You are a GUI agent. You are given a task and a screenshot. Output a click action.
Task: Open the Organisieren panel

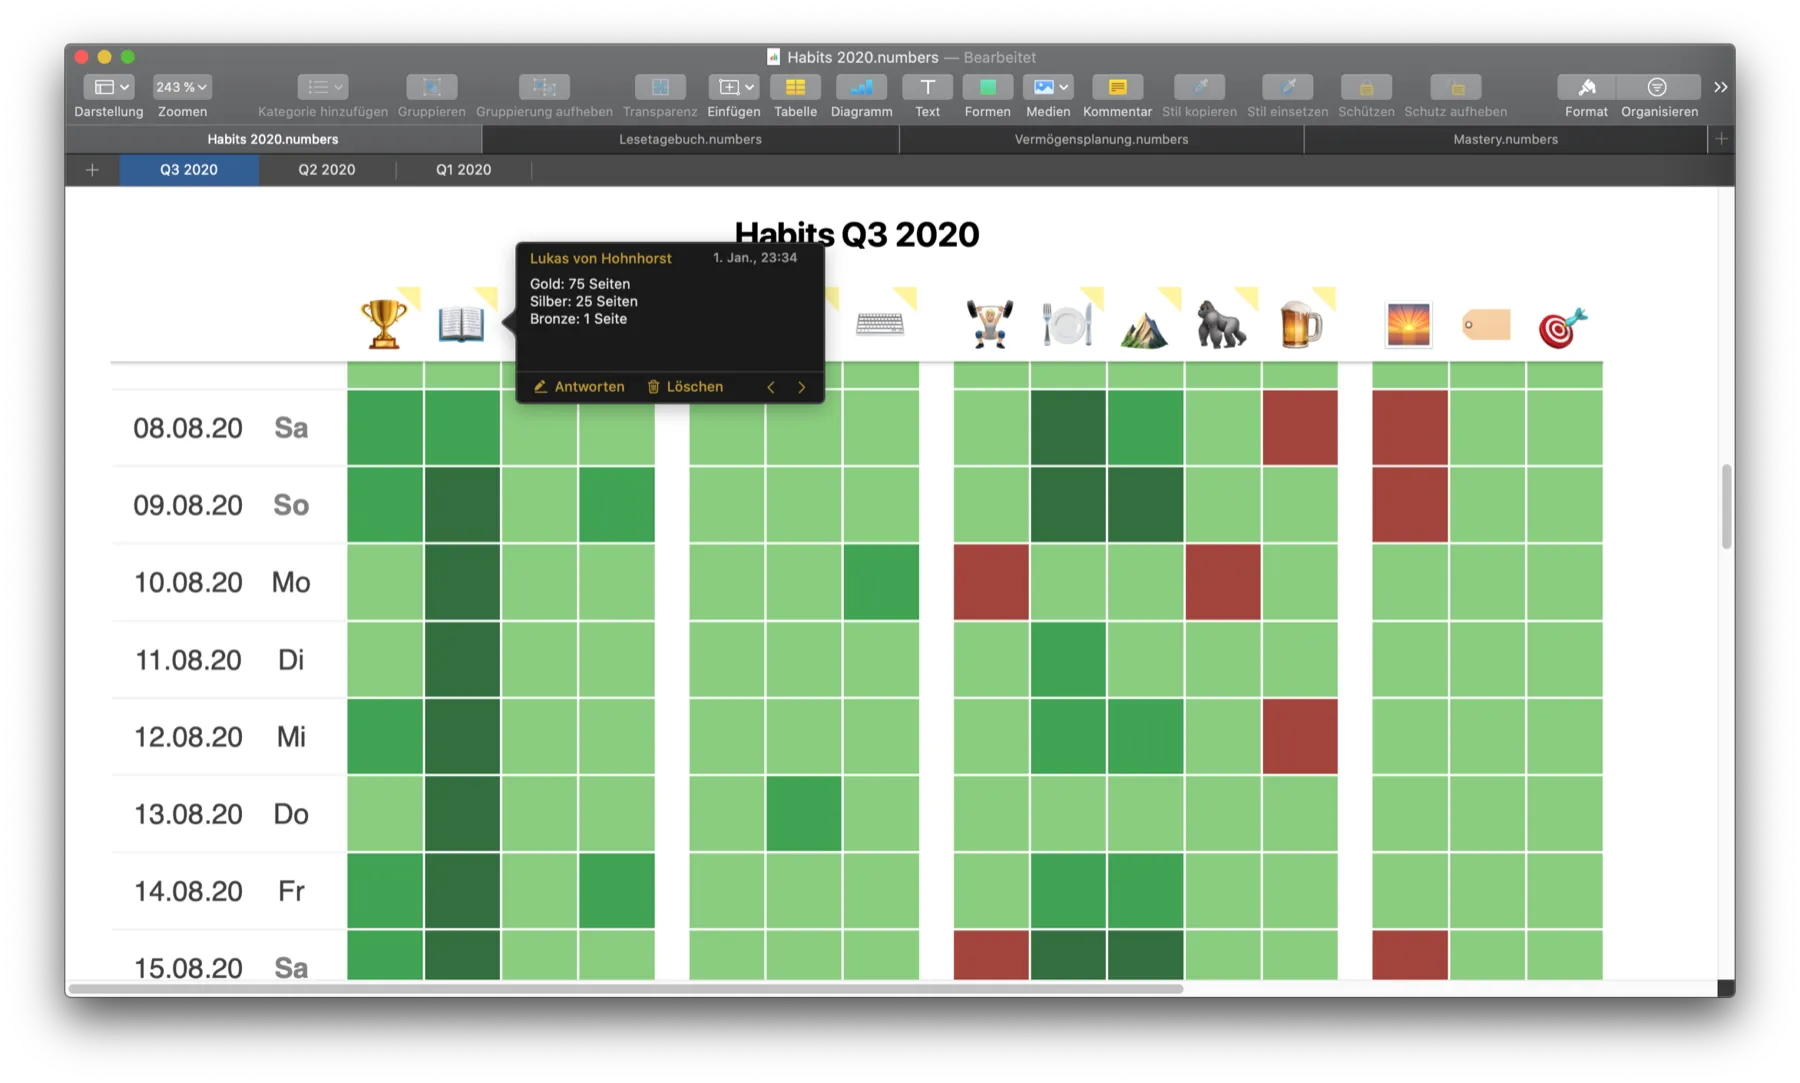point(1658,87)
